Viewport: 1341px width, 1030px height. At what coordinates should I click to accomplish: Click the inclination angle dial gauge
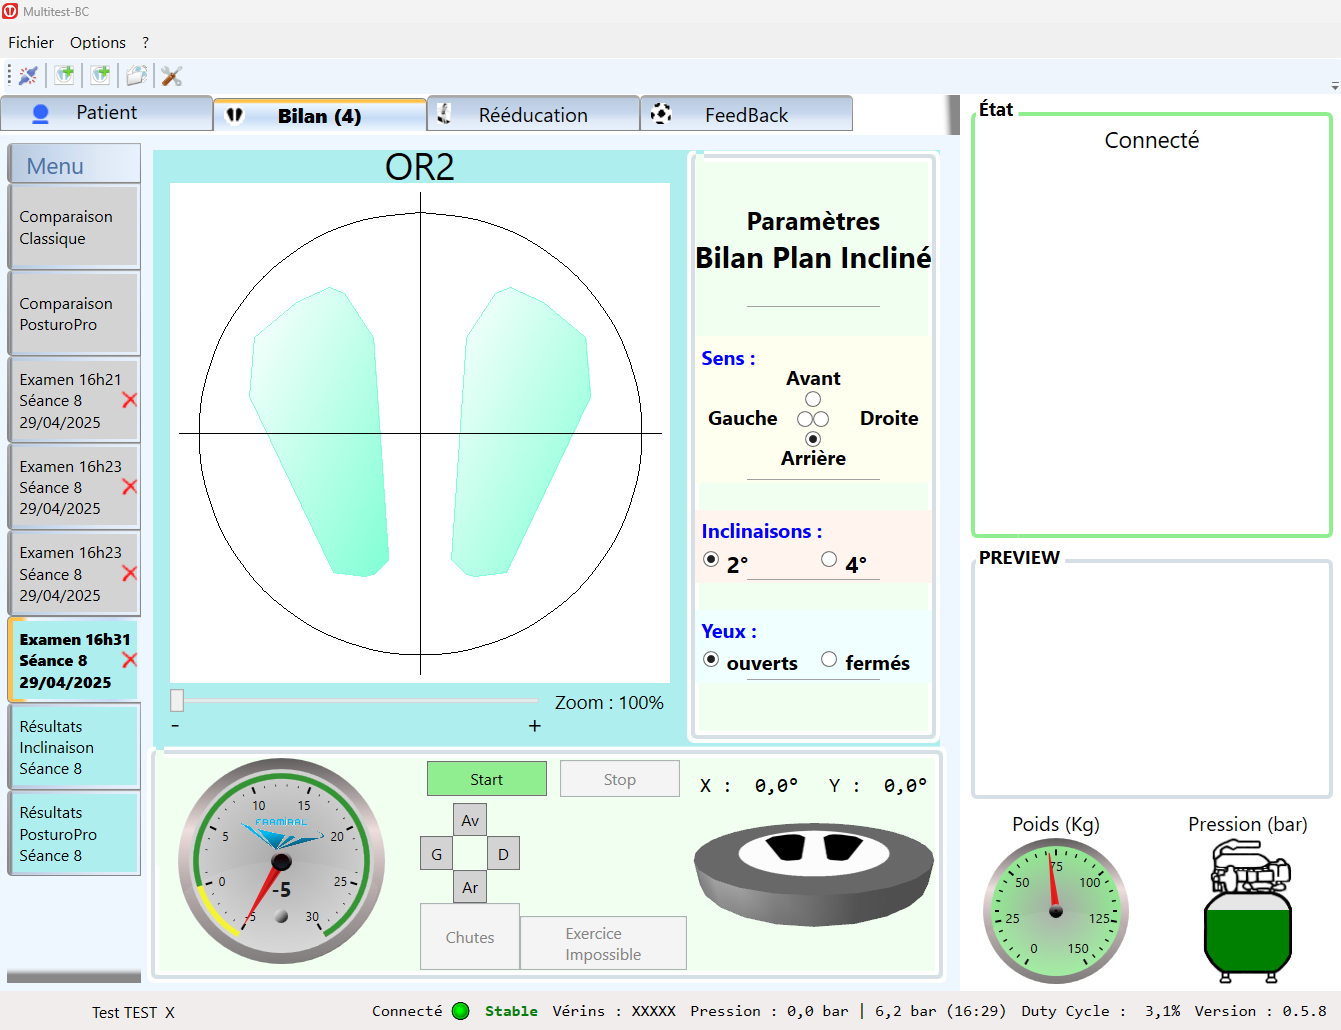(281, 861)
